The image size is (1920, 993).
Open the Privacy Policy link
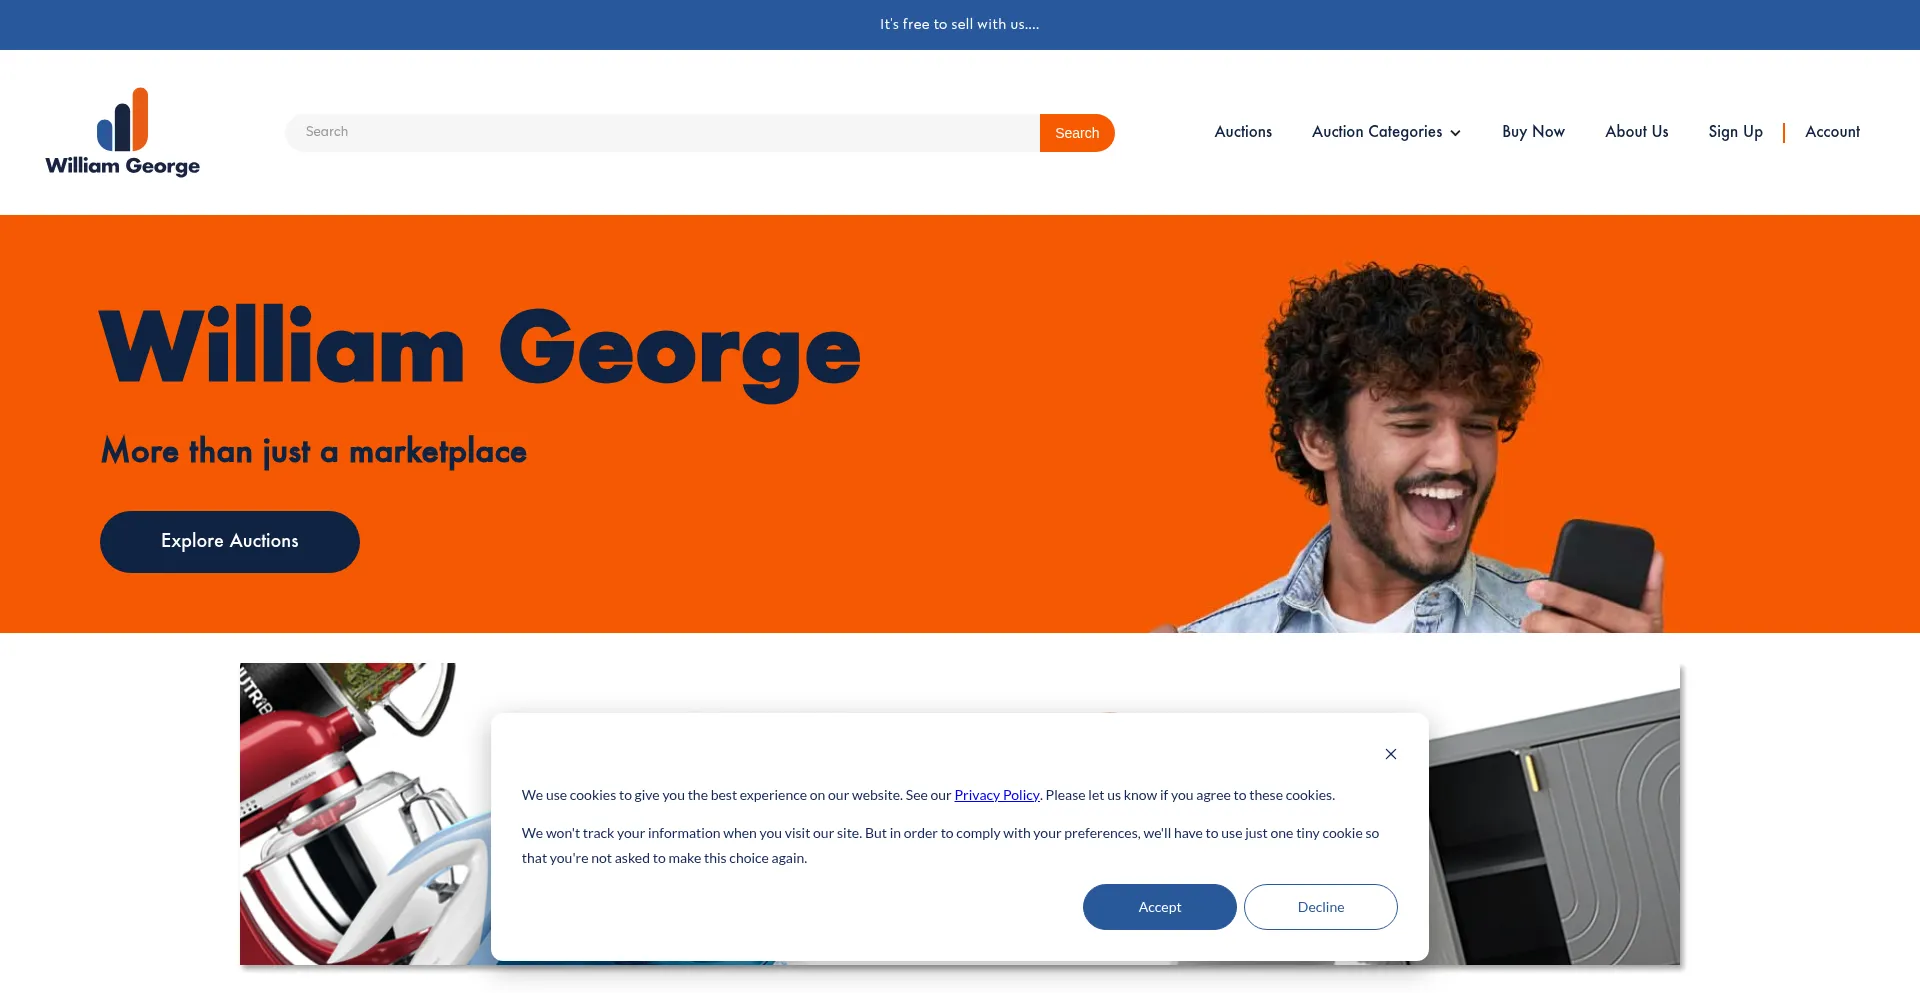point(997,795)
